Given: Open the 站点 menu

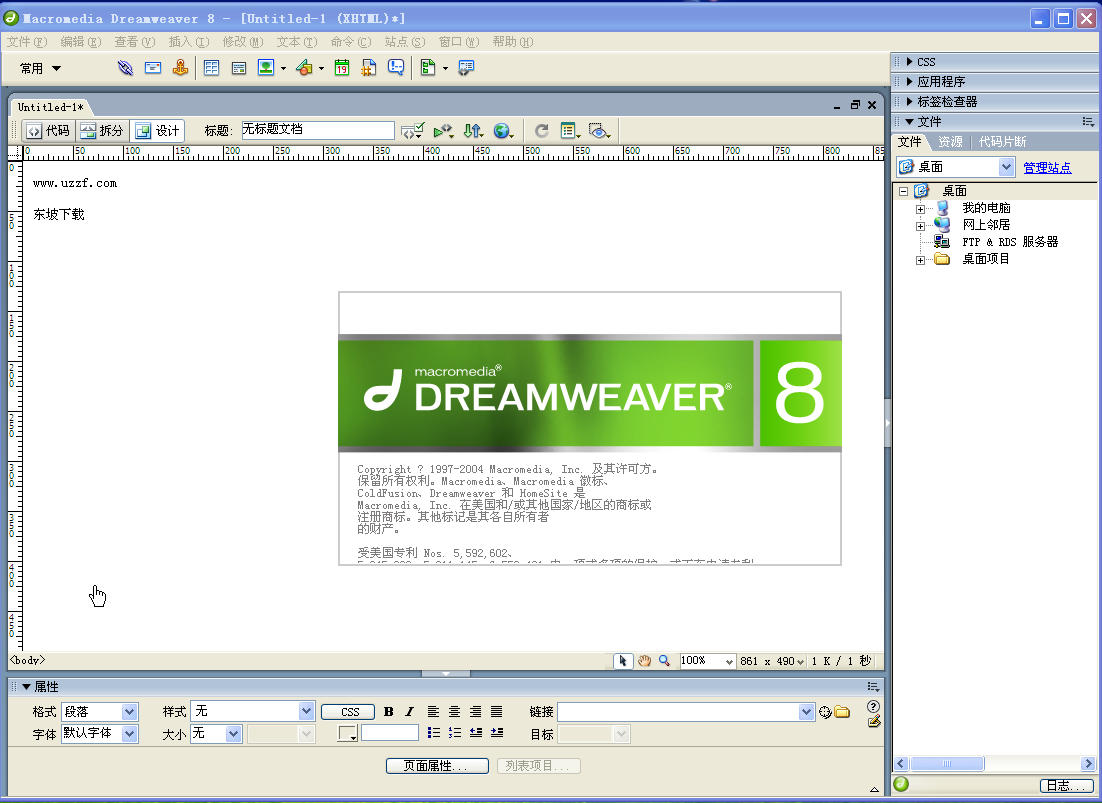Looking at the screenshot, I should pos(404,41).
